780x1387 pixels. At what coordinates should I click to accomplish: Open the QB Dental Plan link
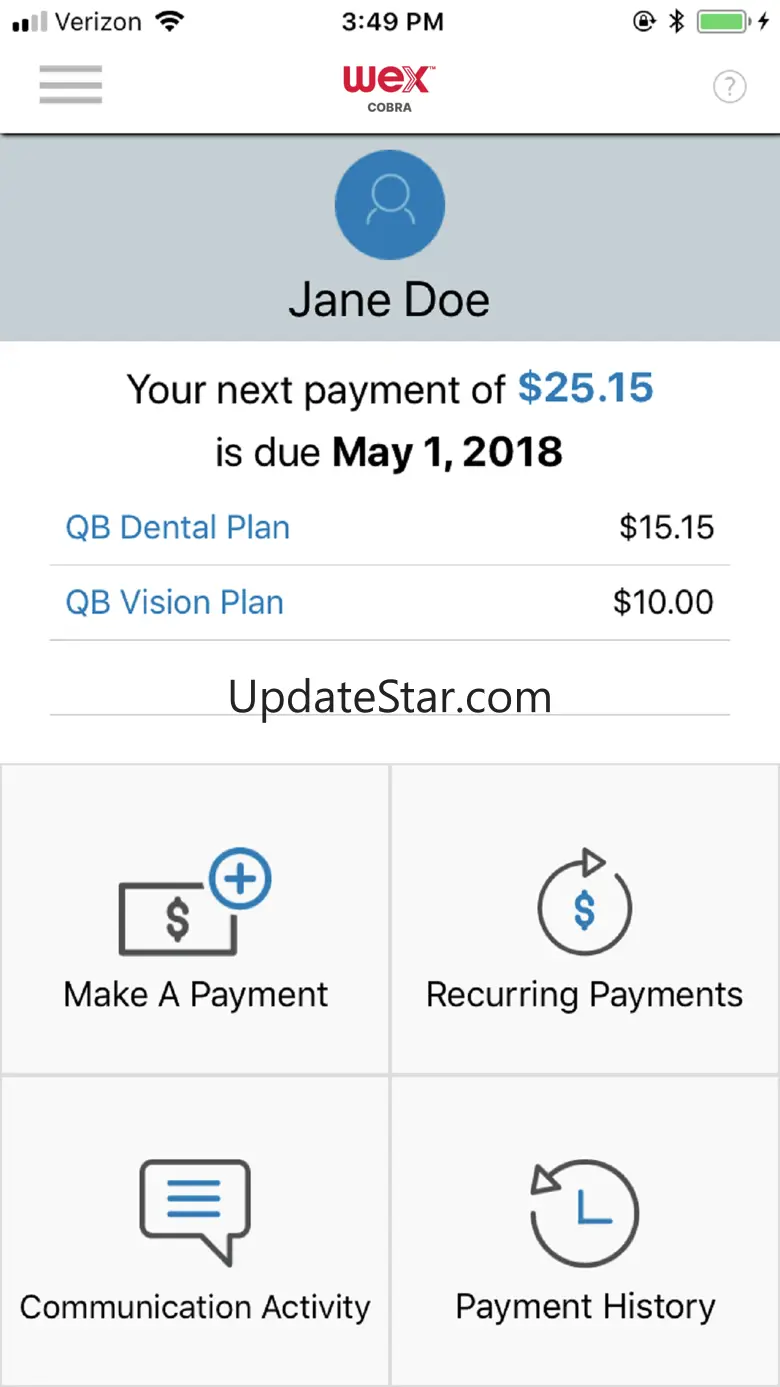pos(178,527)
